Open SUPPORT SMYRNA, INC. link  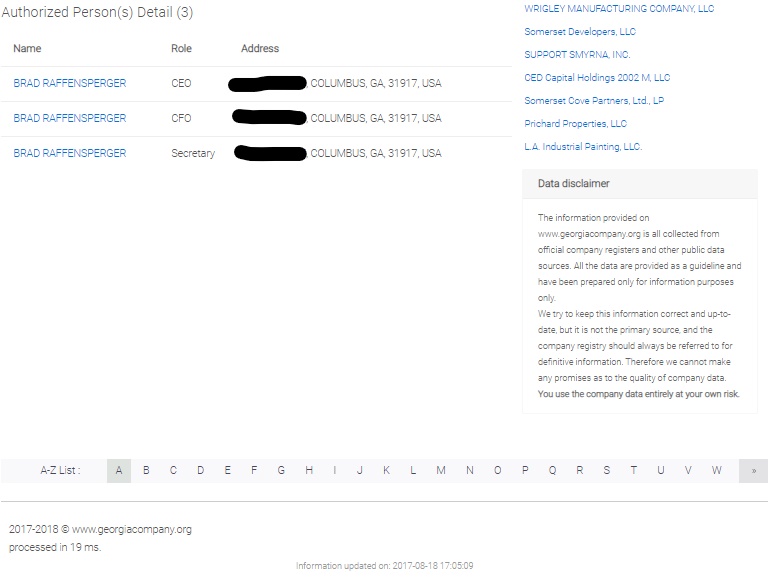[577, 55]
